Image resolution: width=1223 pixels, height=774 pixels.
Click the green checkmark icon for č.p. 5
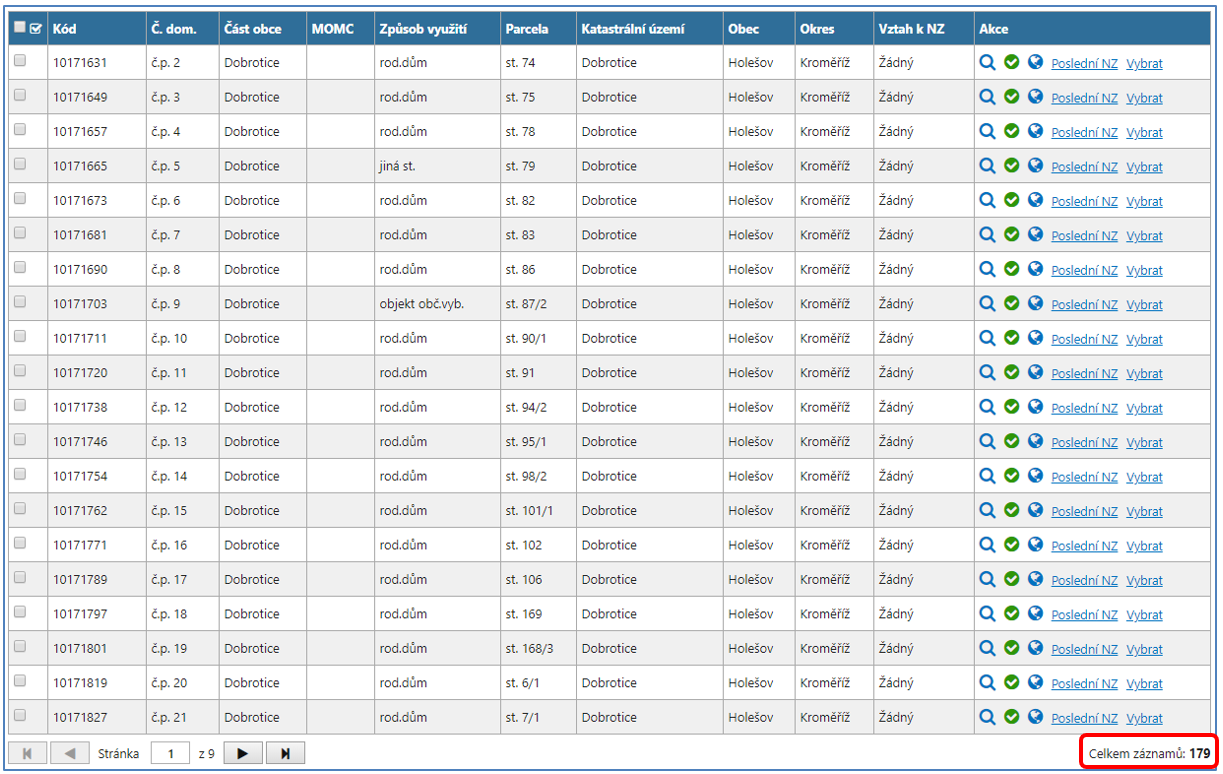point(1011,165)
